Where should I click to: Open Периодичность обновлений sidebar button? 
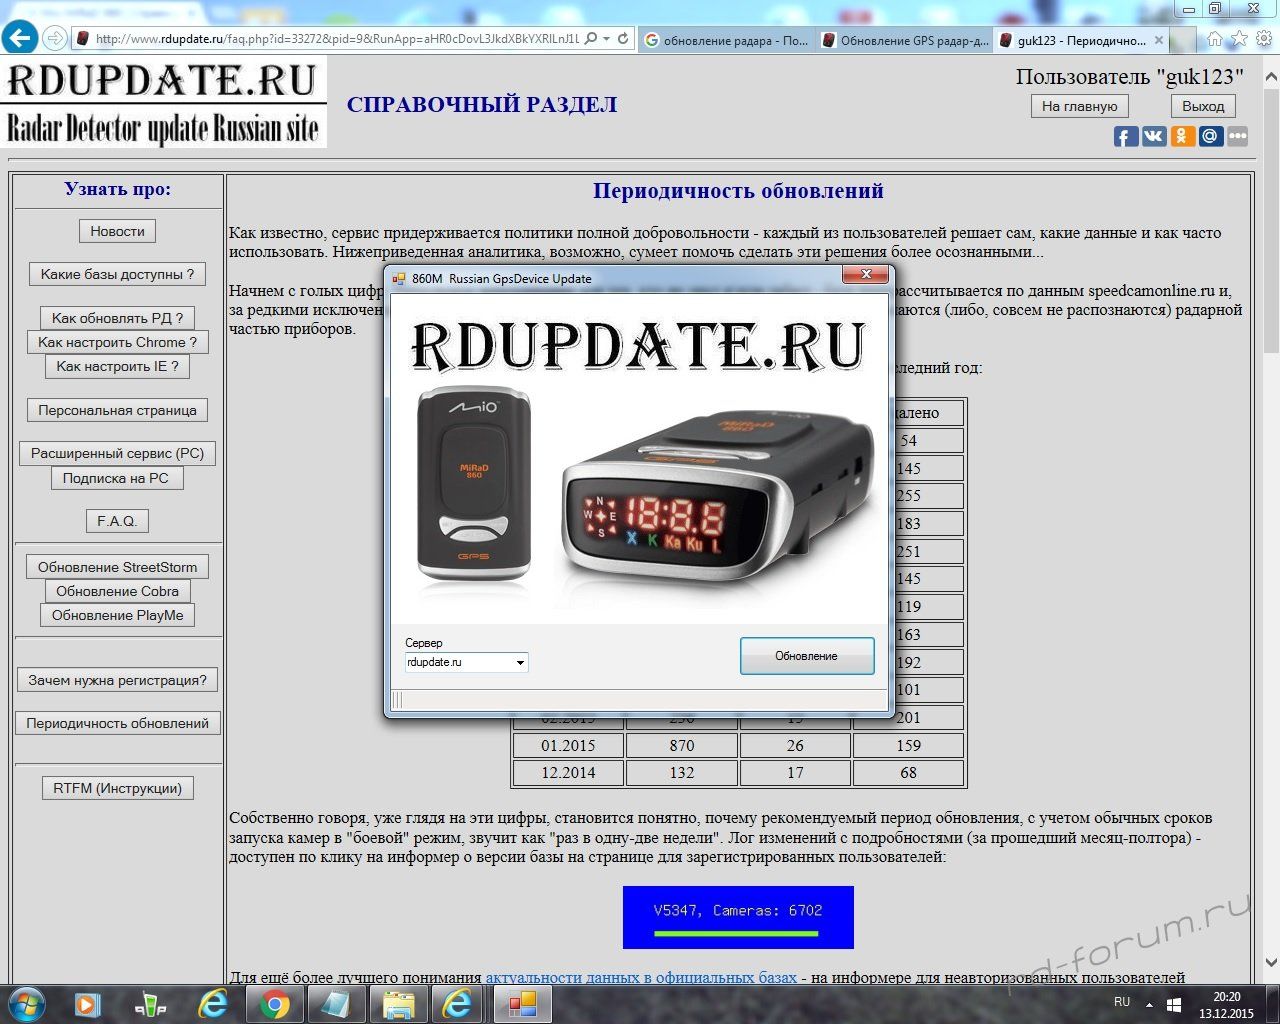click(x=117, y=723)
